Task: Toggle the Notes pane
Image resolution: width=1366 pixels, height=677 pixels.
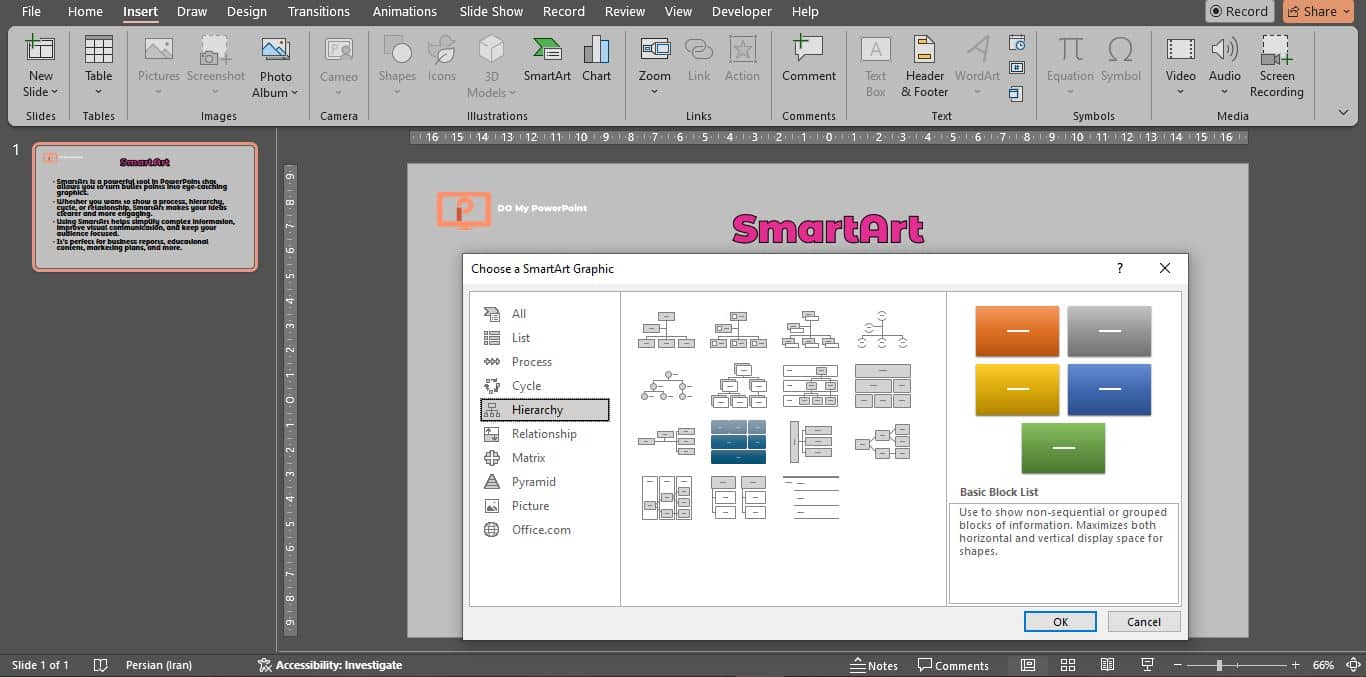Action: 873,664
